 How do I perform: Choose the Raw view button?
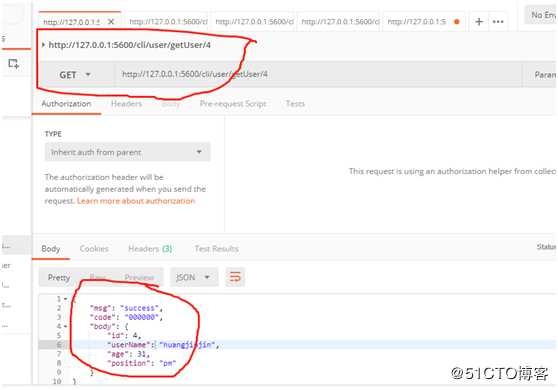(97, 277)
